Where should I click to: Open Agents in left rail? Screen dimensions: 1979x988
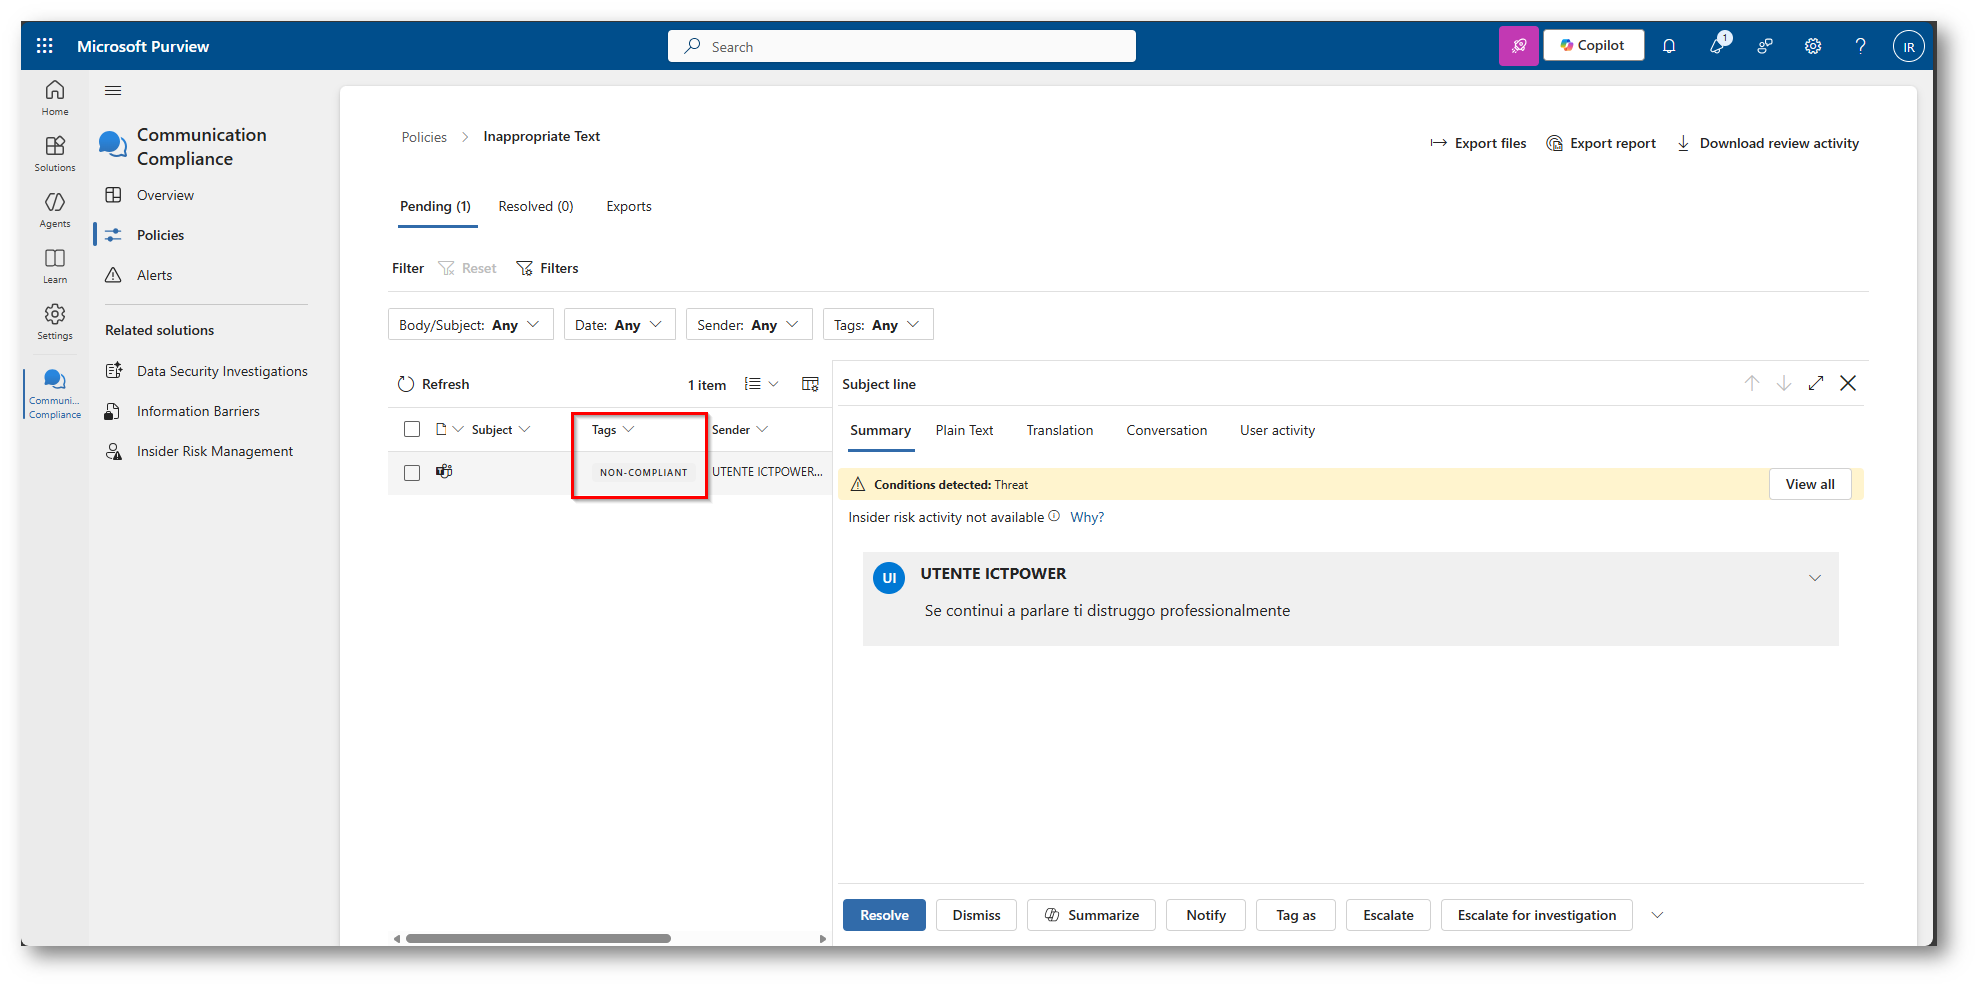coord(55,210)
